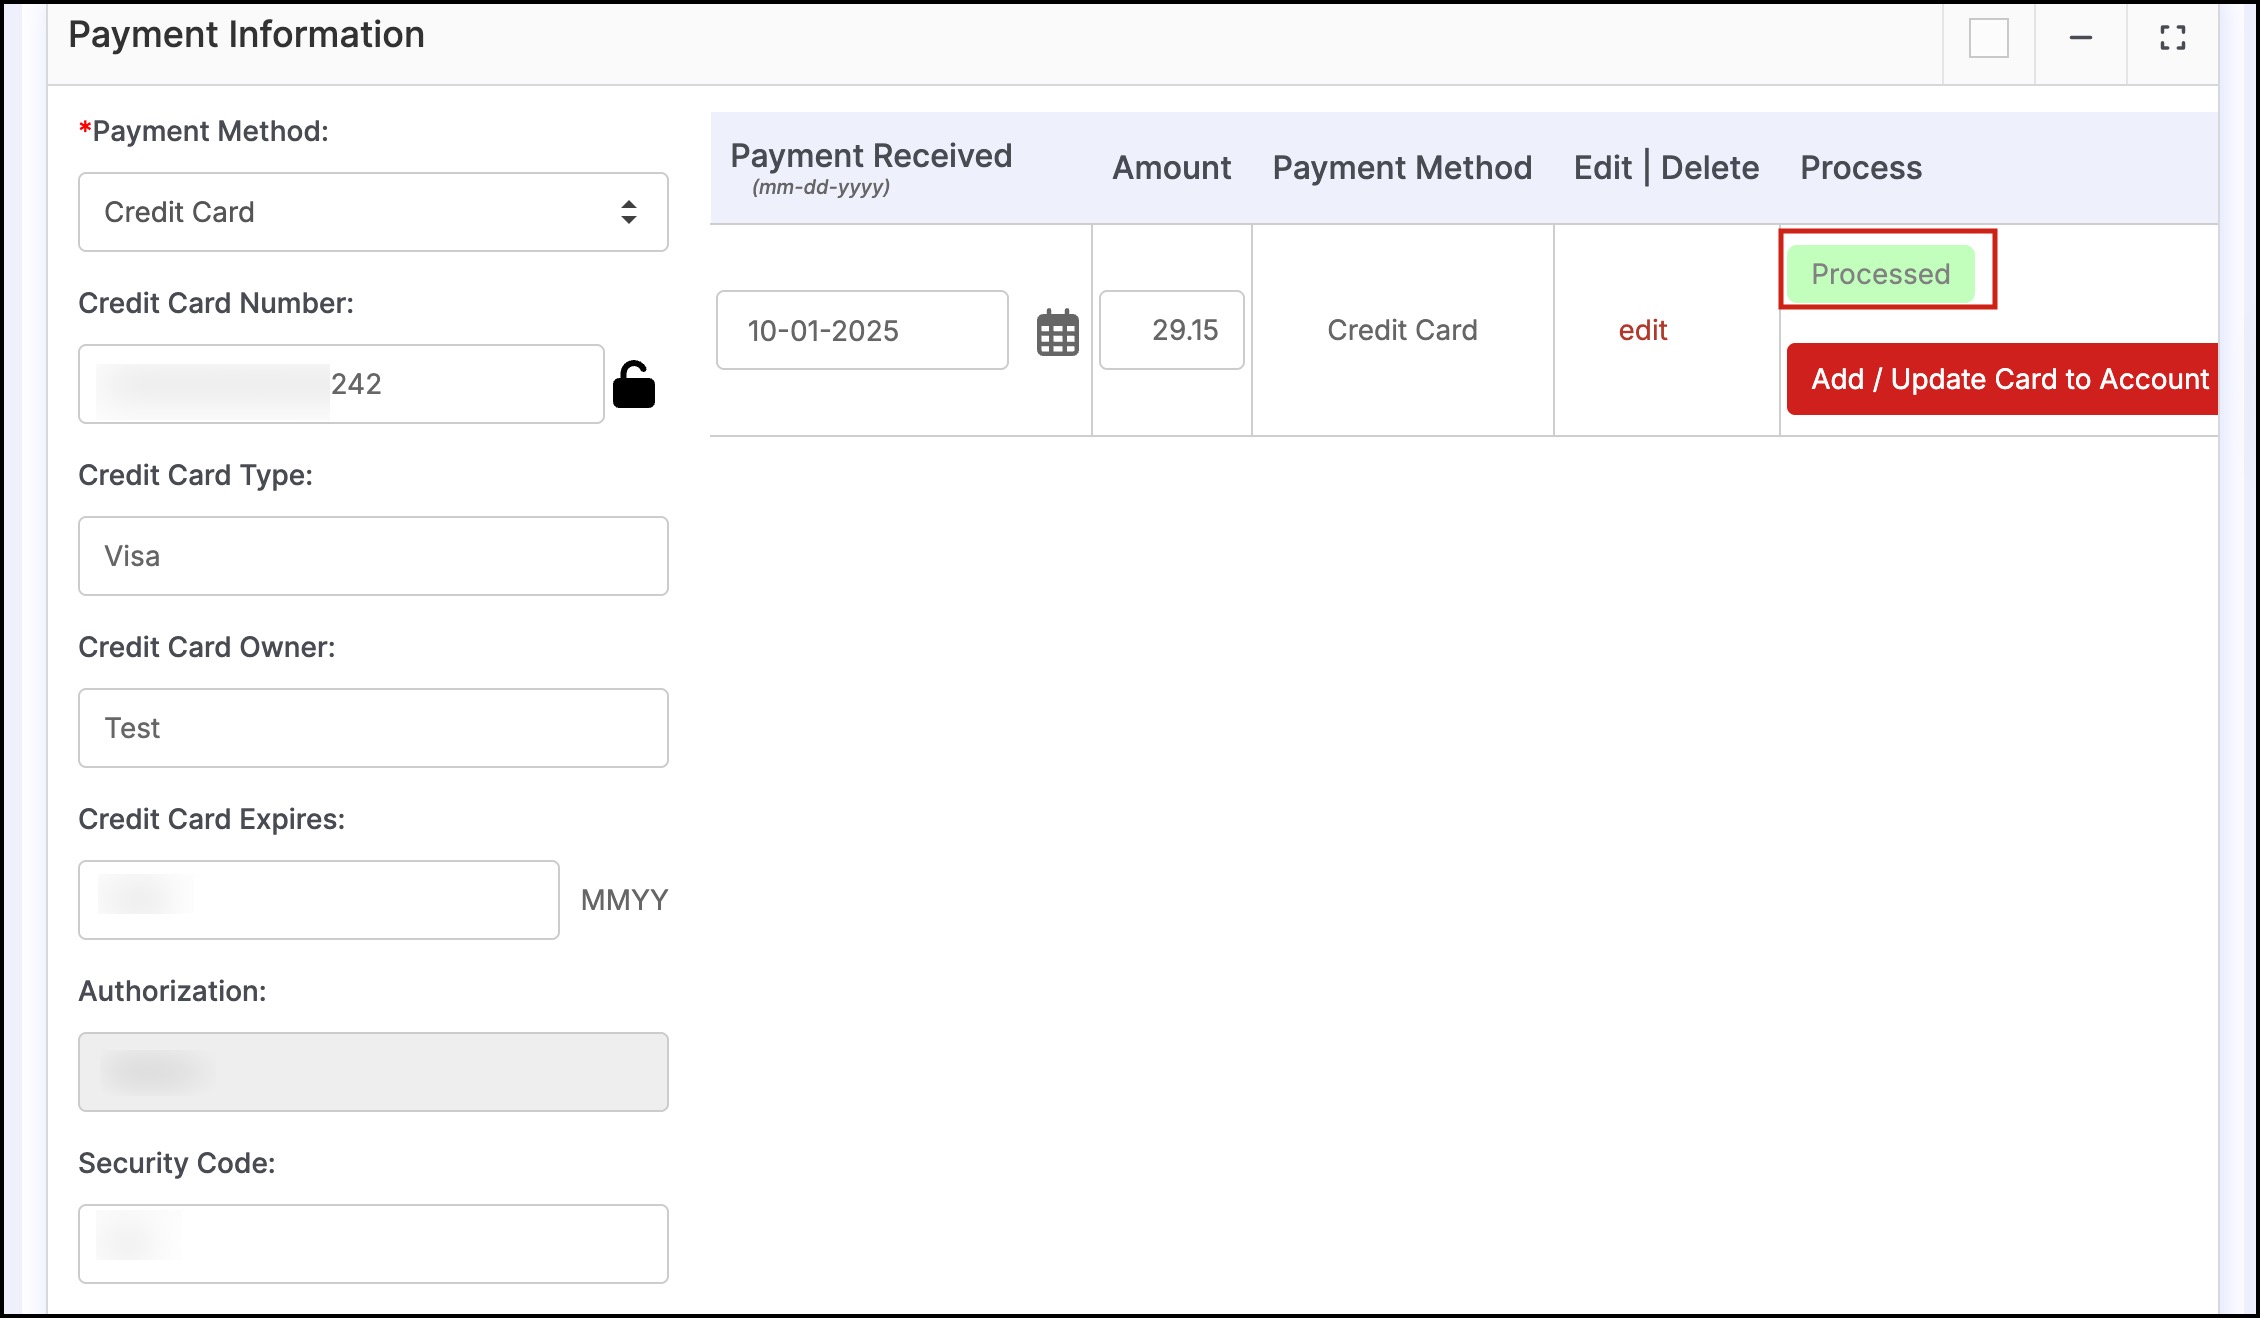2260x1318 pixels.
Task: Select the Credit Card Owner field
Action: point(373,728)
